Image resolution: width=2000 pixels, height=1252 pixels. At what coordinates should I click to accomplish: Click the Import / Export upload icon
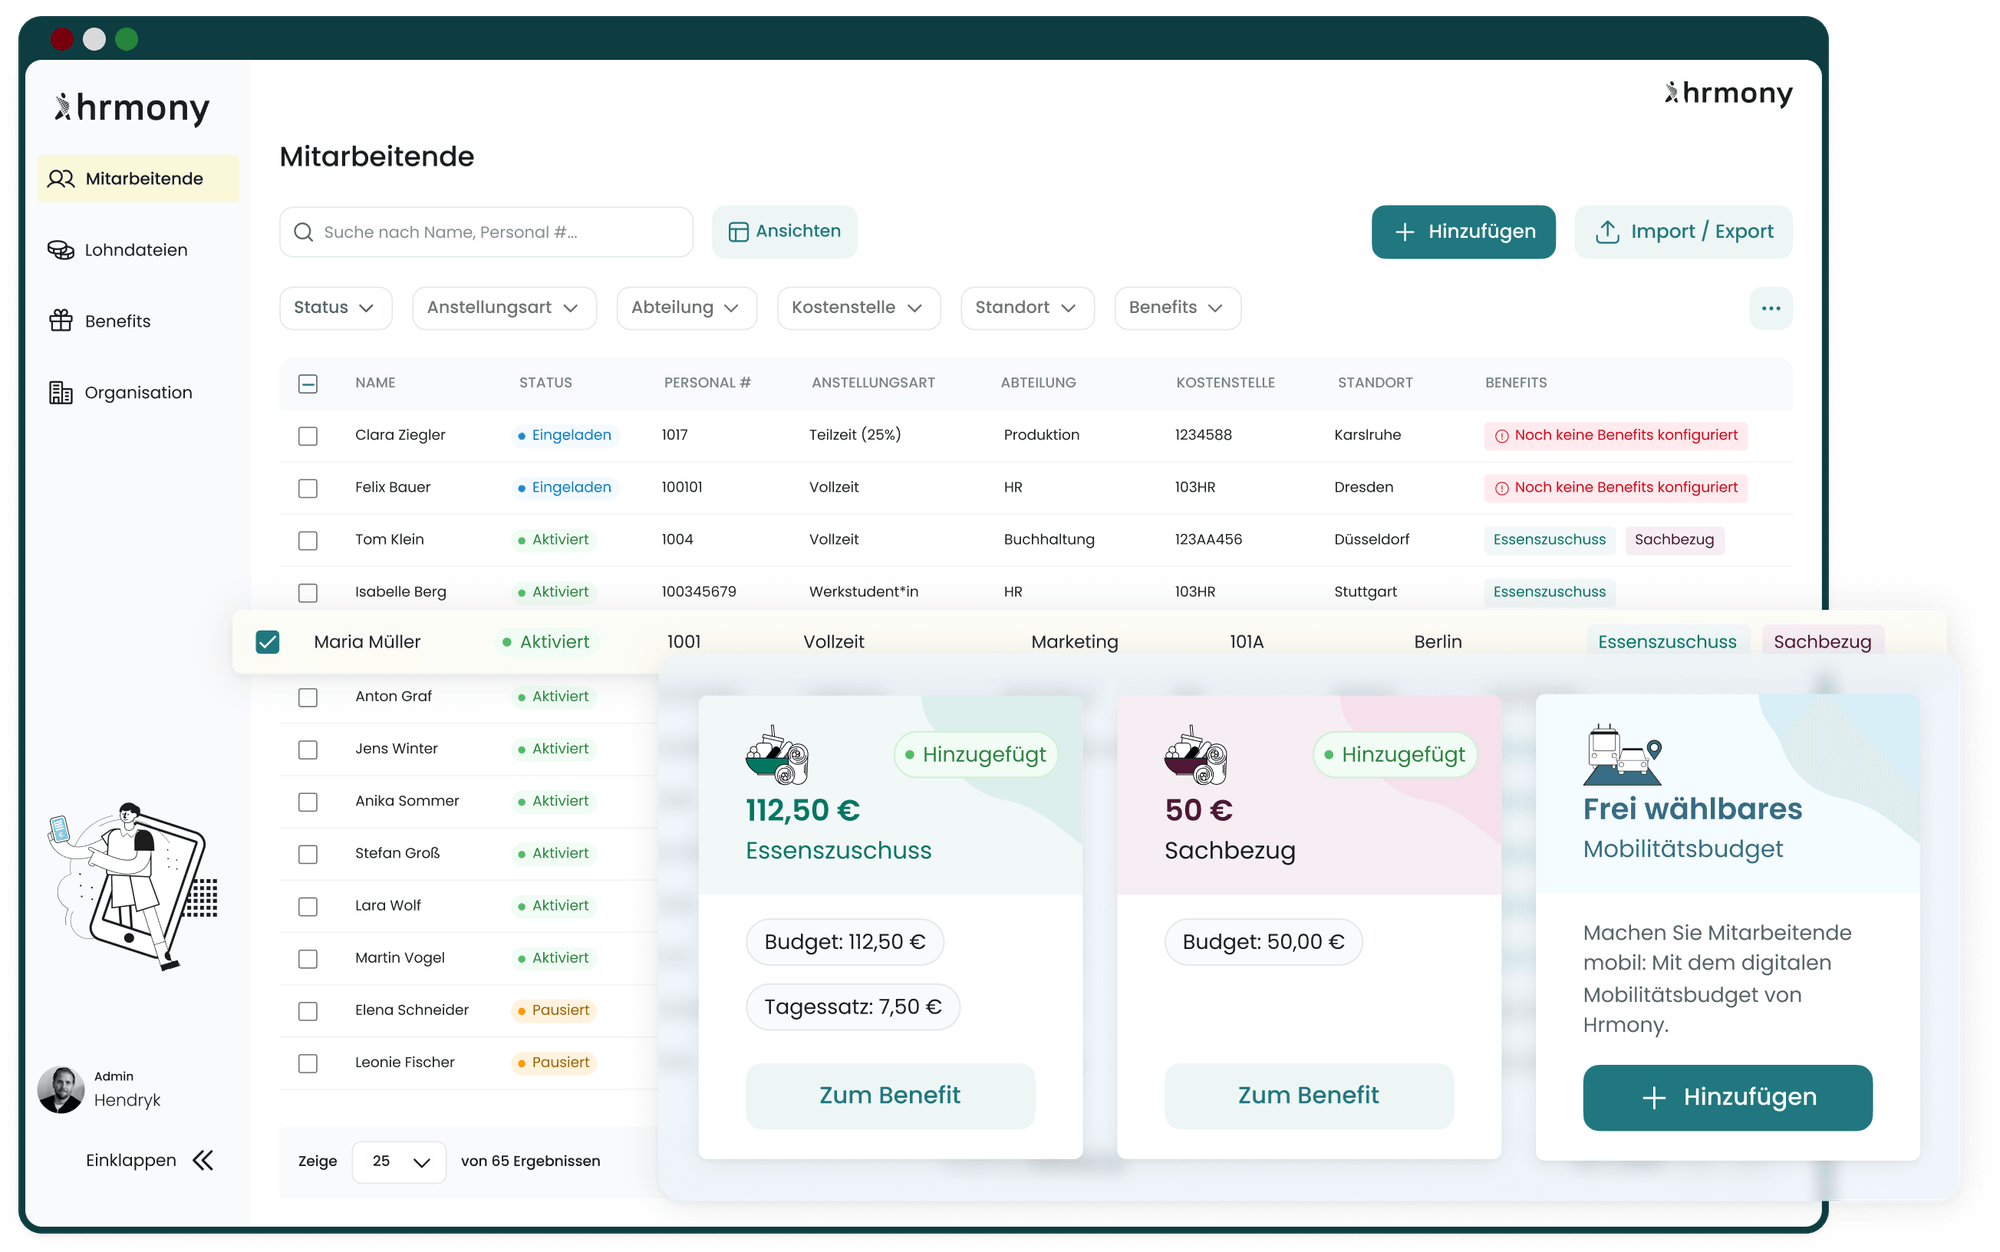tap(1609, 231)
